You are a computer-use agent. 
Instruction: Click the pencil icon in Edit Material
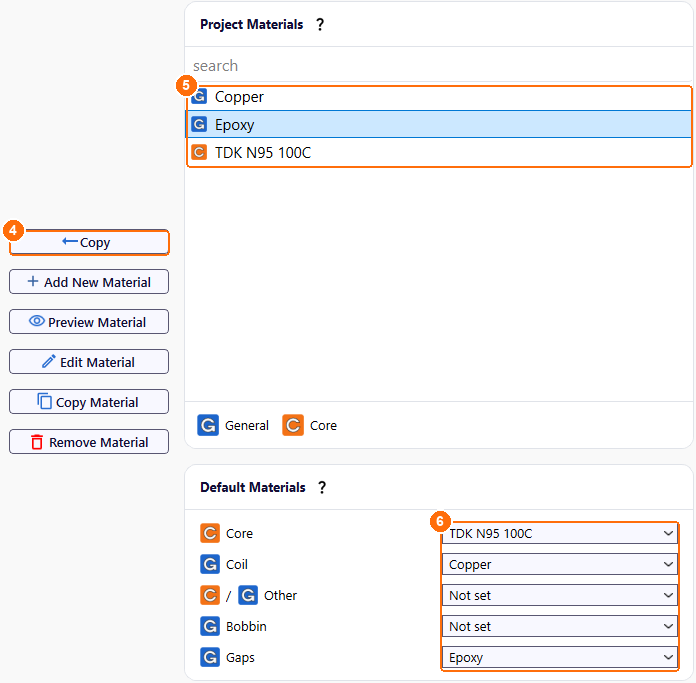(x=49, y=361)
